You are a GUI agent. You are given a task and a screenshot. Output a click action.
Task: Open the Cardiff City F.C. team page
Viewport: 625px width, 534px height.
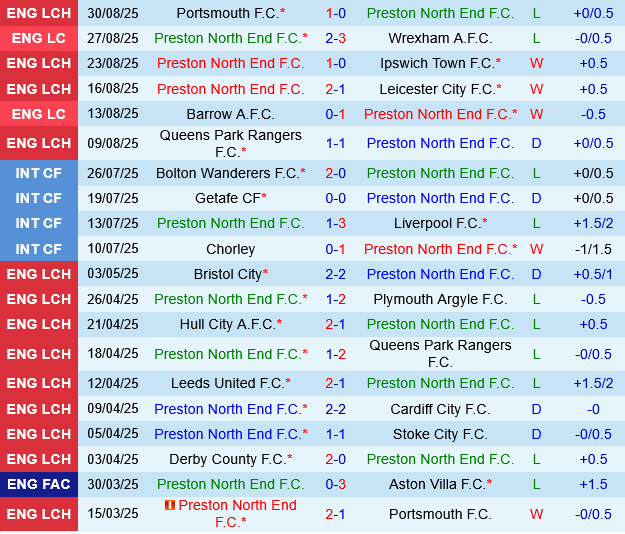pyautogui.click(x=440, y=409)
